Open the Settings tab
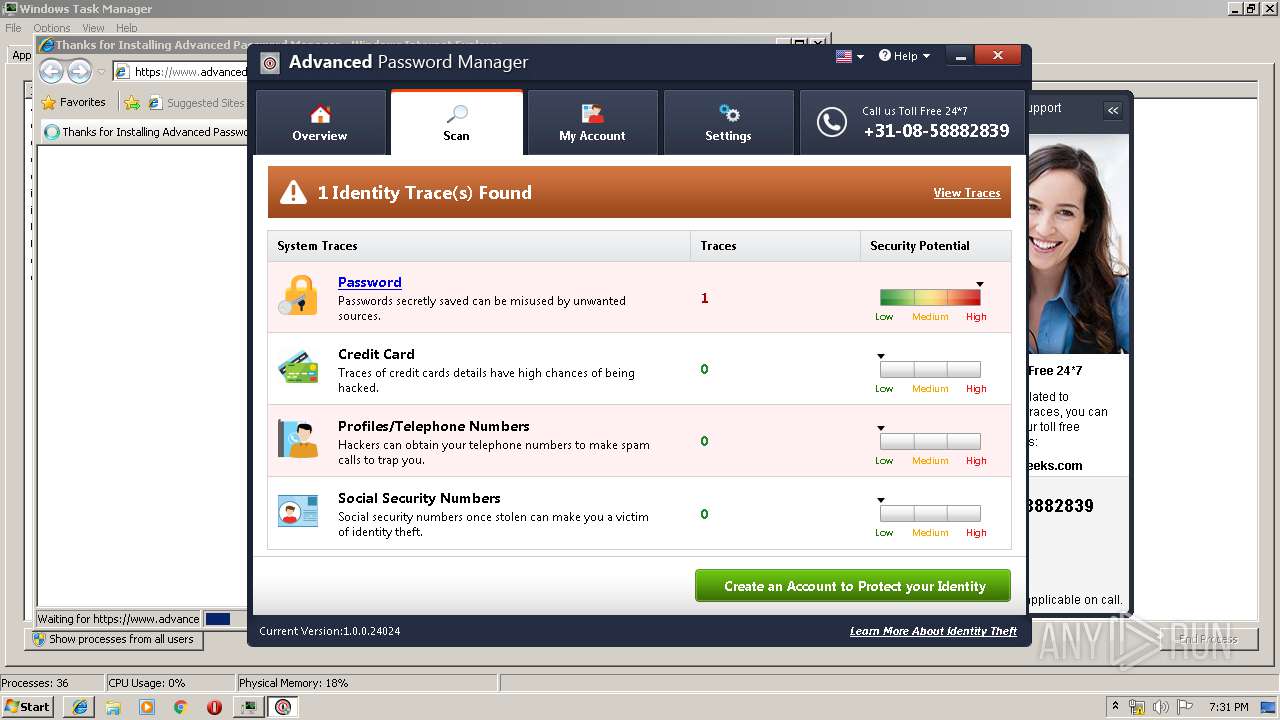The height and width of the screenshot is (720, 1280). [x=728, y=123]
